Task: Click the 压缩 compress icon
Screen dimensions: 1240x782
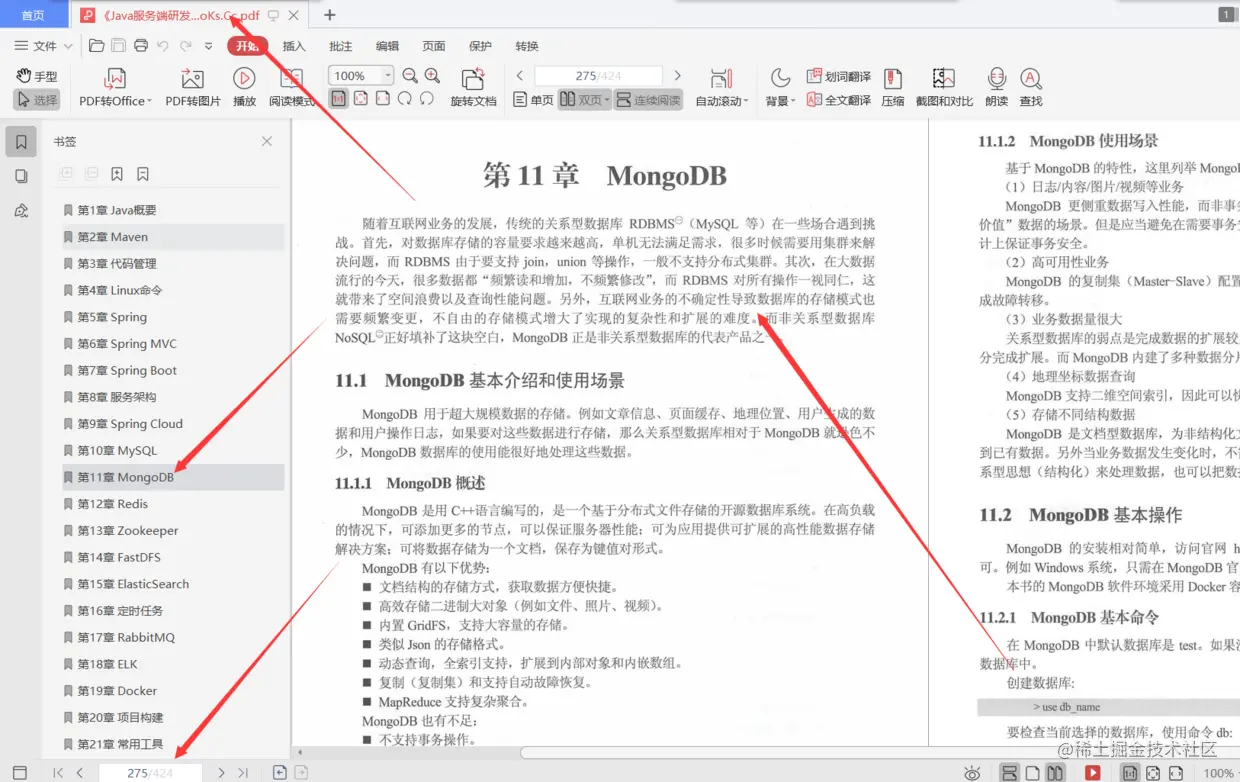Action: [892, 88]
